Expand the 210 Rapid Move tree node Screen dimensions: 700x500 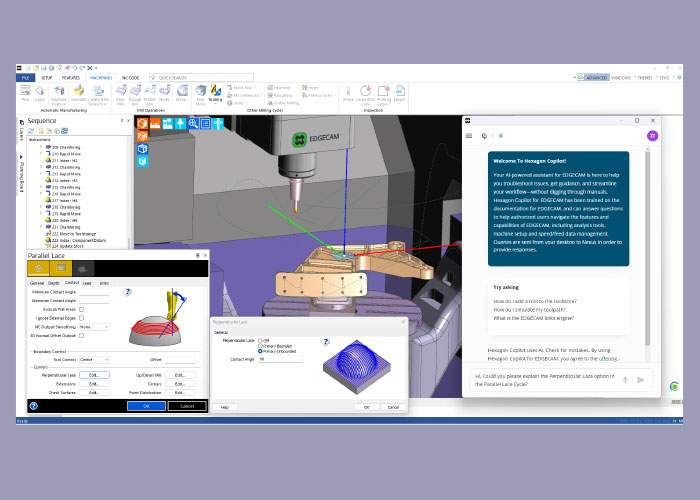pyautogui.click(x=41, y=154)
